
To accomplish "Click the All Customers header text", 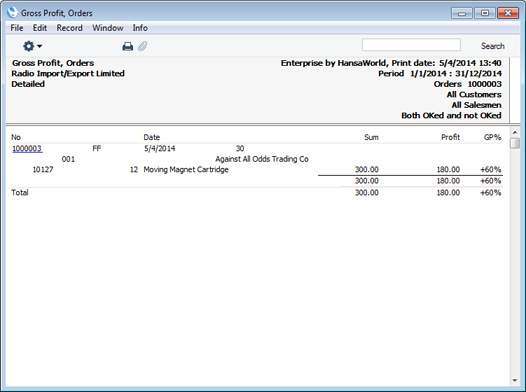I will tap(474, 95).
